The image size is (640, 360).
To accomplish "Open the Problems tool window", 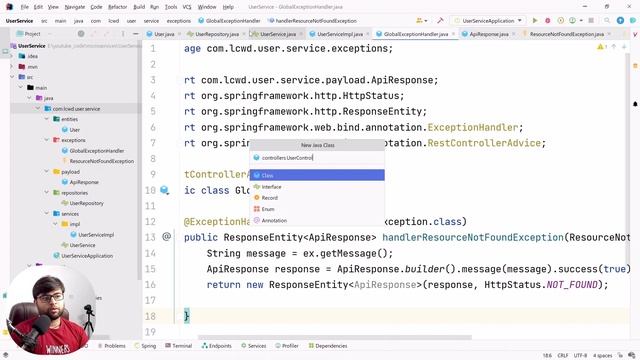I will (x=111, y=346).
